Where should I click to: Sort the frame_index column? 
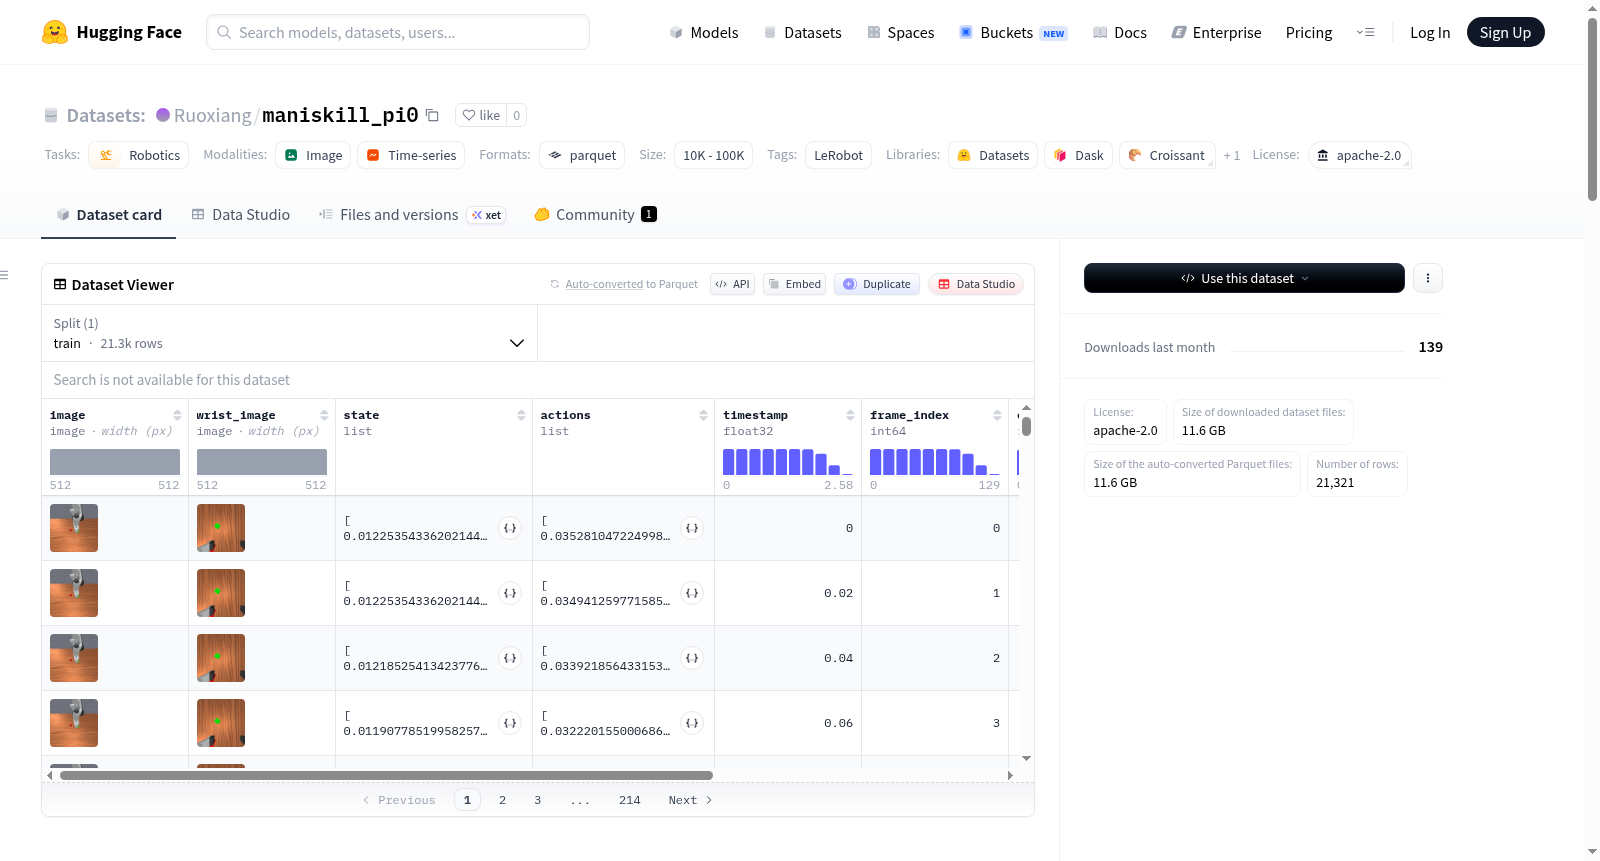pos(997,415)
